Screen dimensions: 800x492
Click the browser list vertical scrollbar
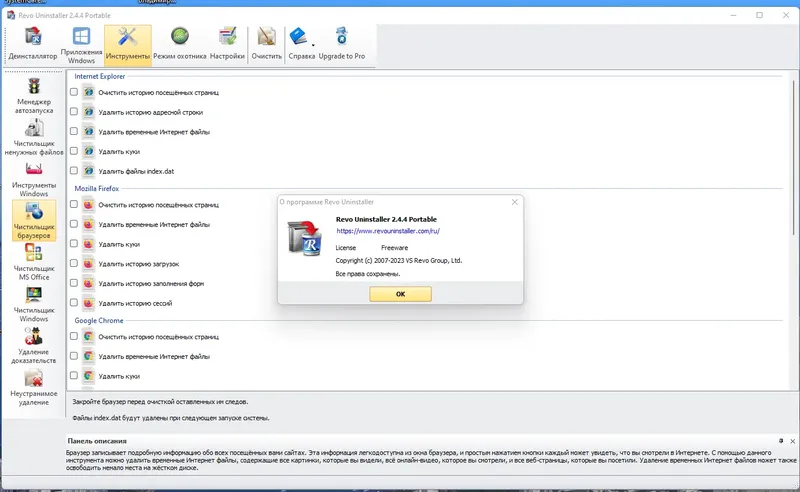click(x=793, y=158)
